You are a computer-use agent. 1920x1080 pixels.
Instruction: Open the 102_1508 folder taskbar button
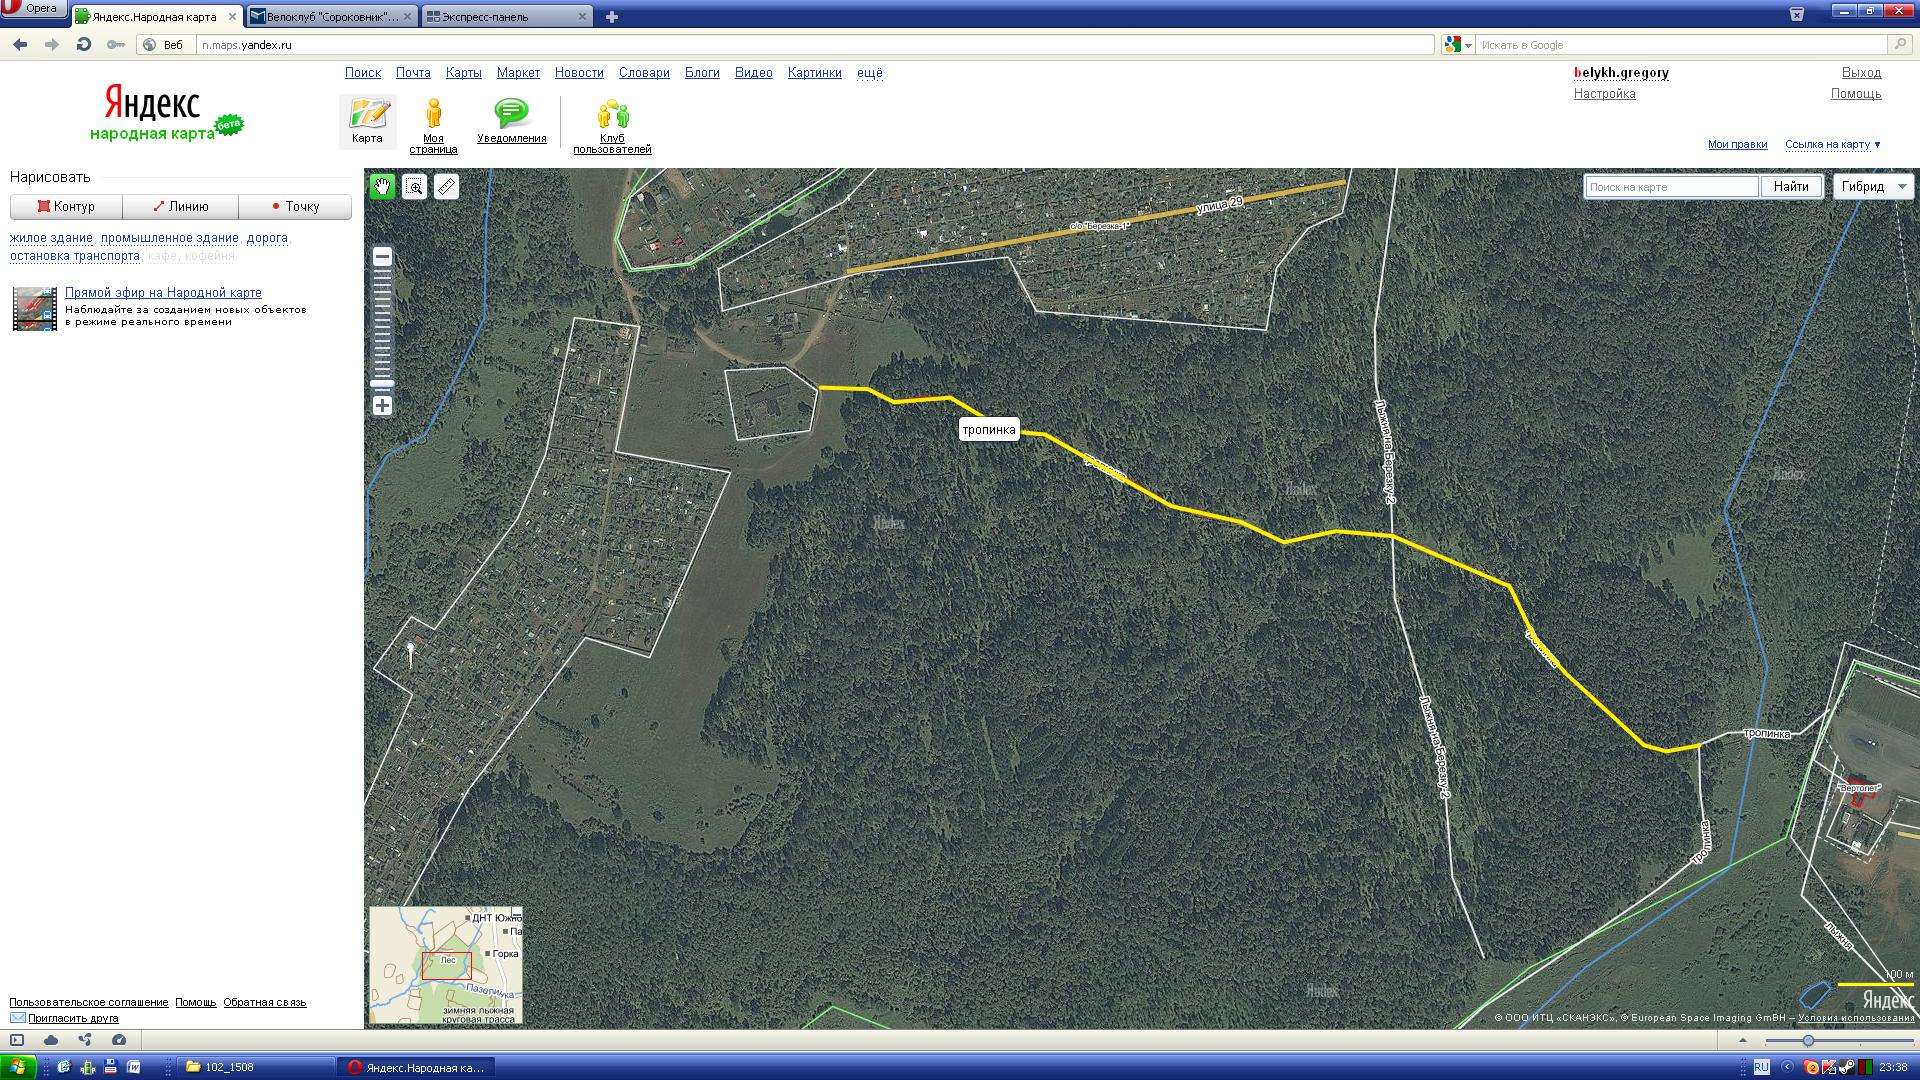[x=258, y=1067]
